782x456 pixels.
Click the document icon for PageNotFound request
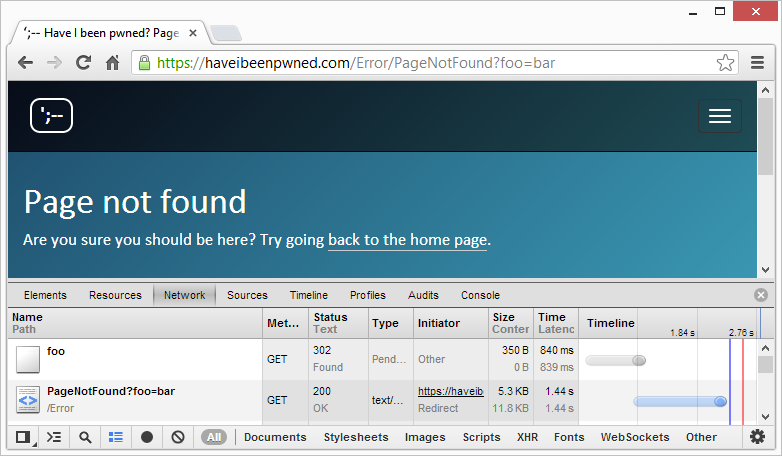click(x=27, y=400)
